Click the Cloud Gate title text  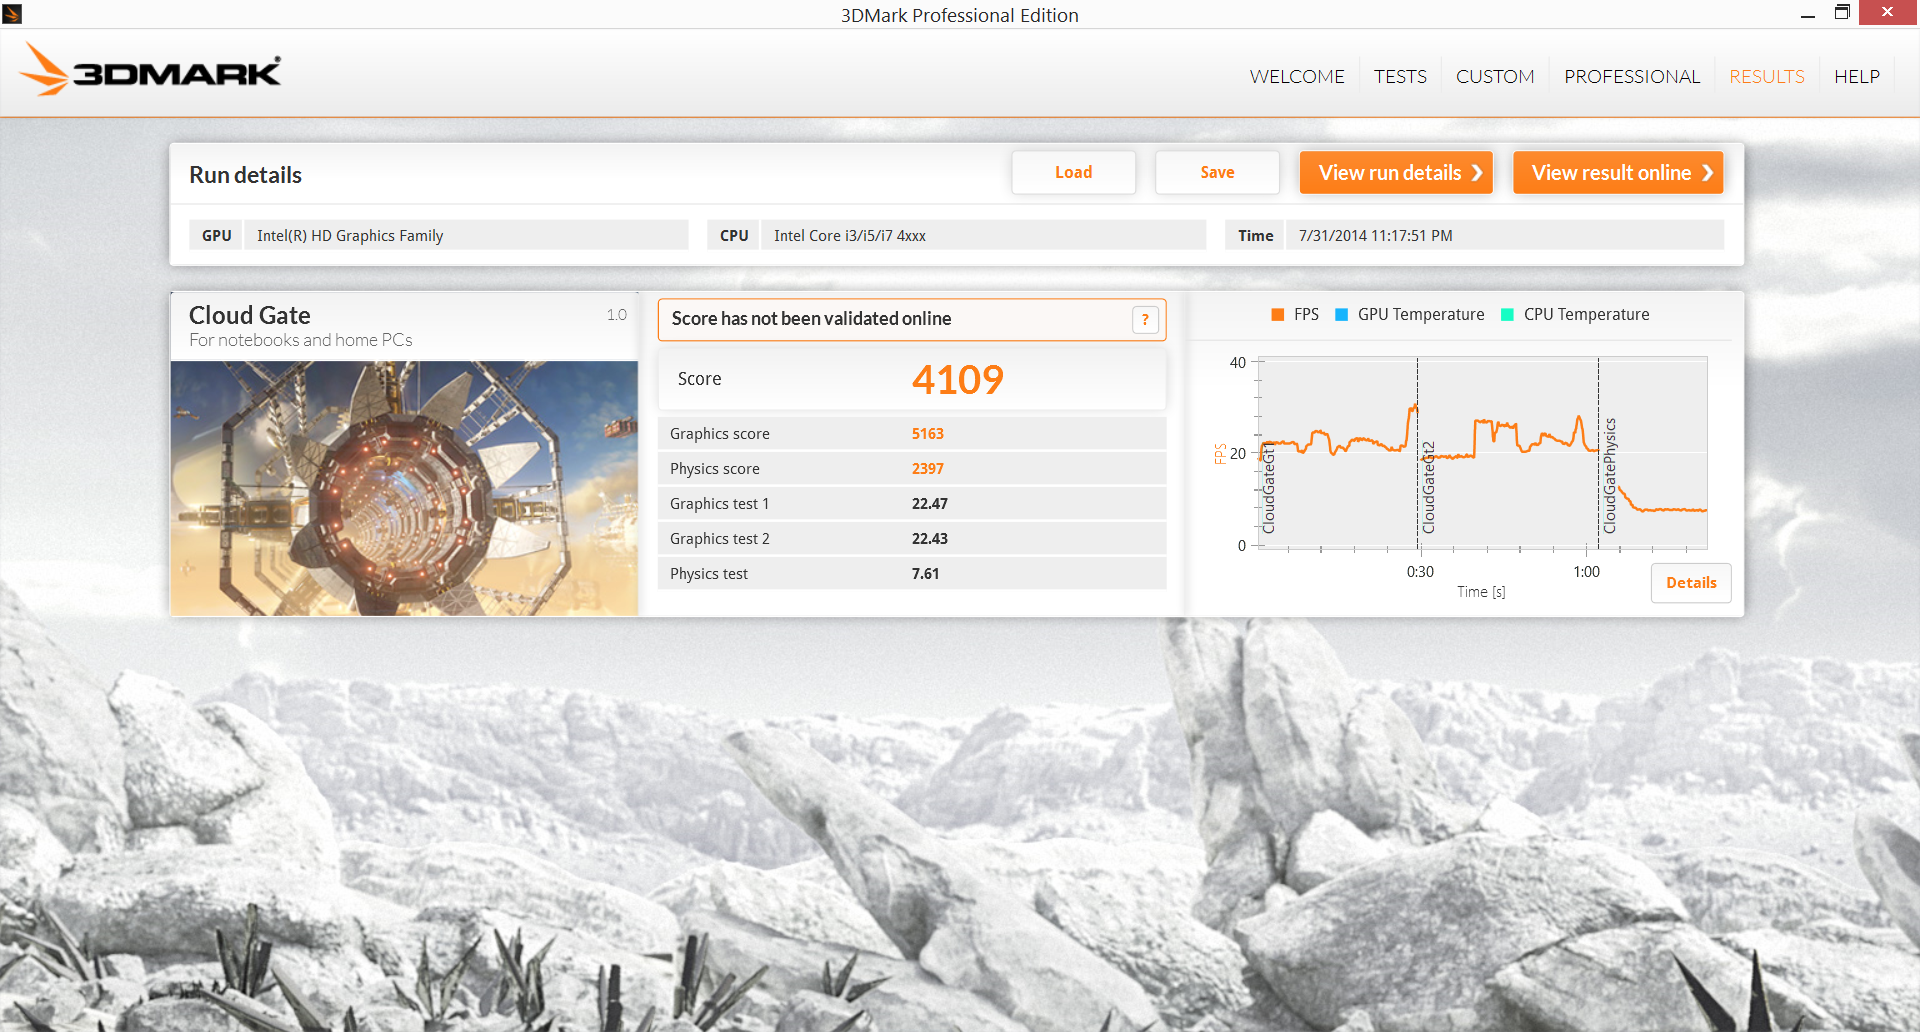tap(249, 315)
